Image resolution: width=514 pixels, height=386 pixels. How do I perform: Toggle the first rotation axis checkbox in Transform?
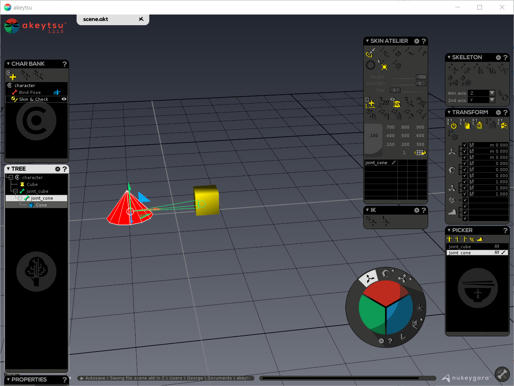465,164
